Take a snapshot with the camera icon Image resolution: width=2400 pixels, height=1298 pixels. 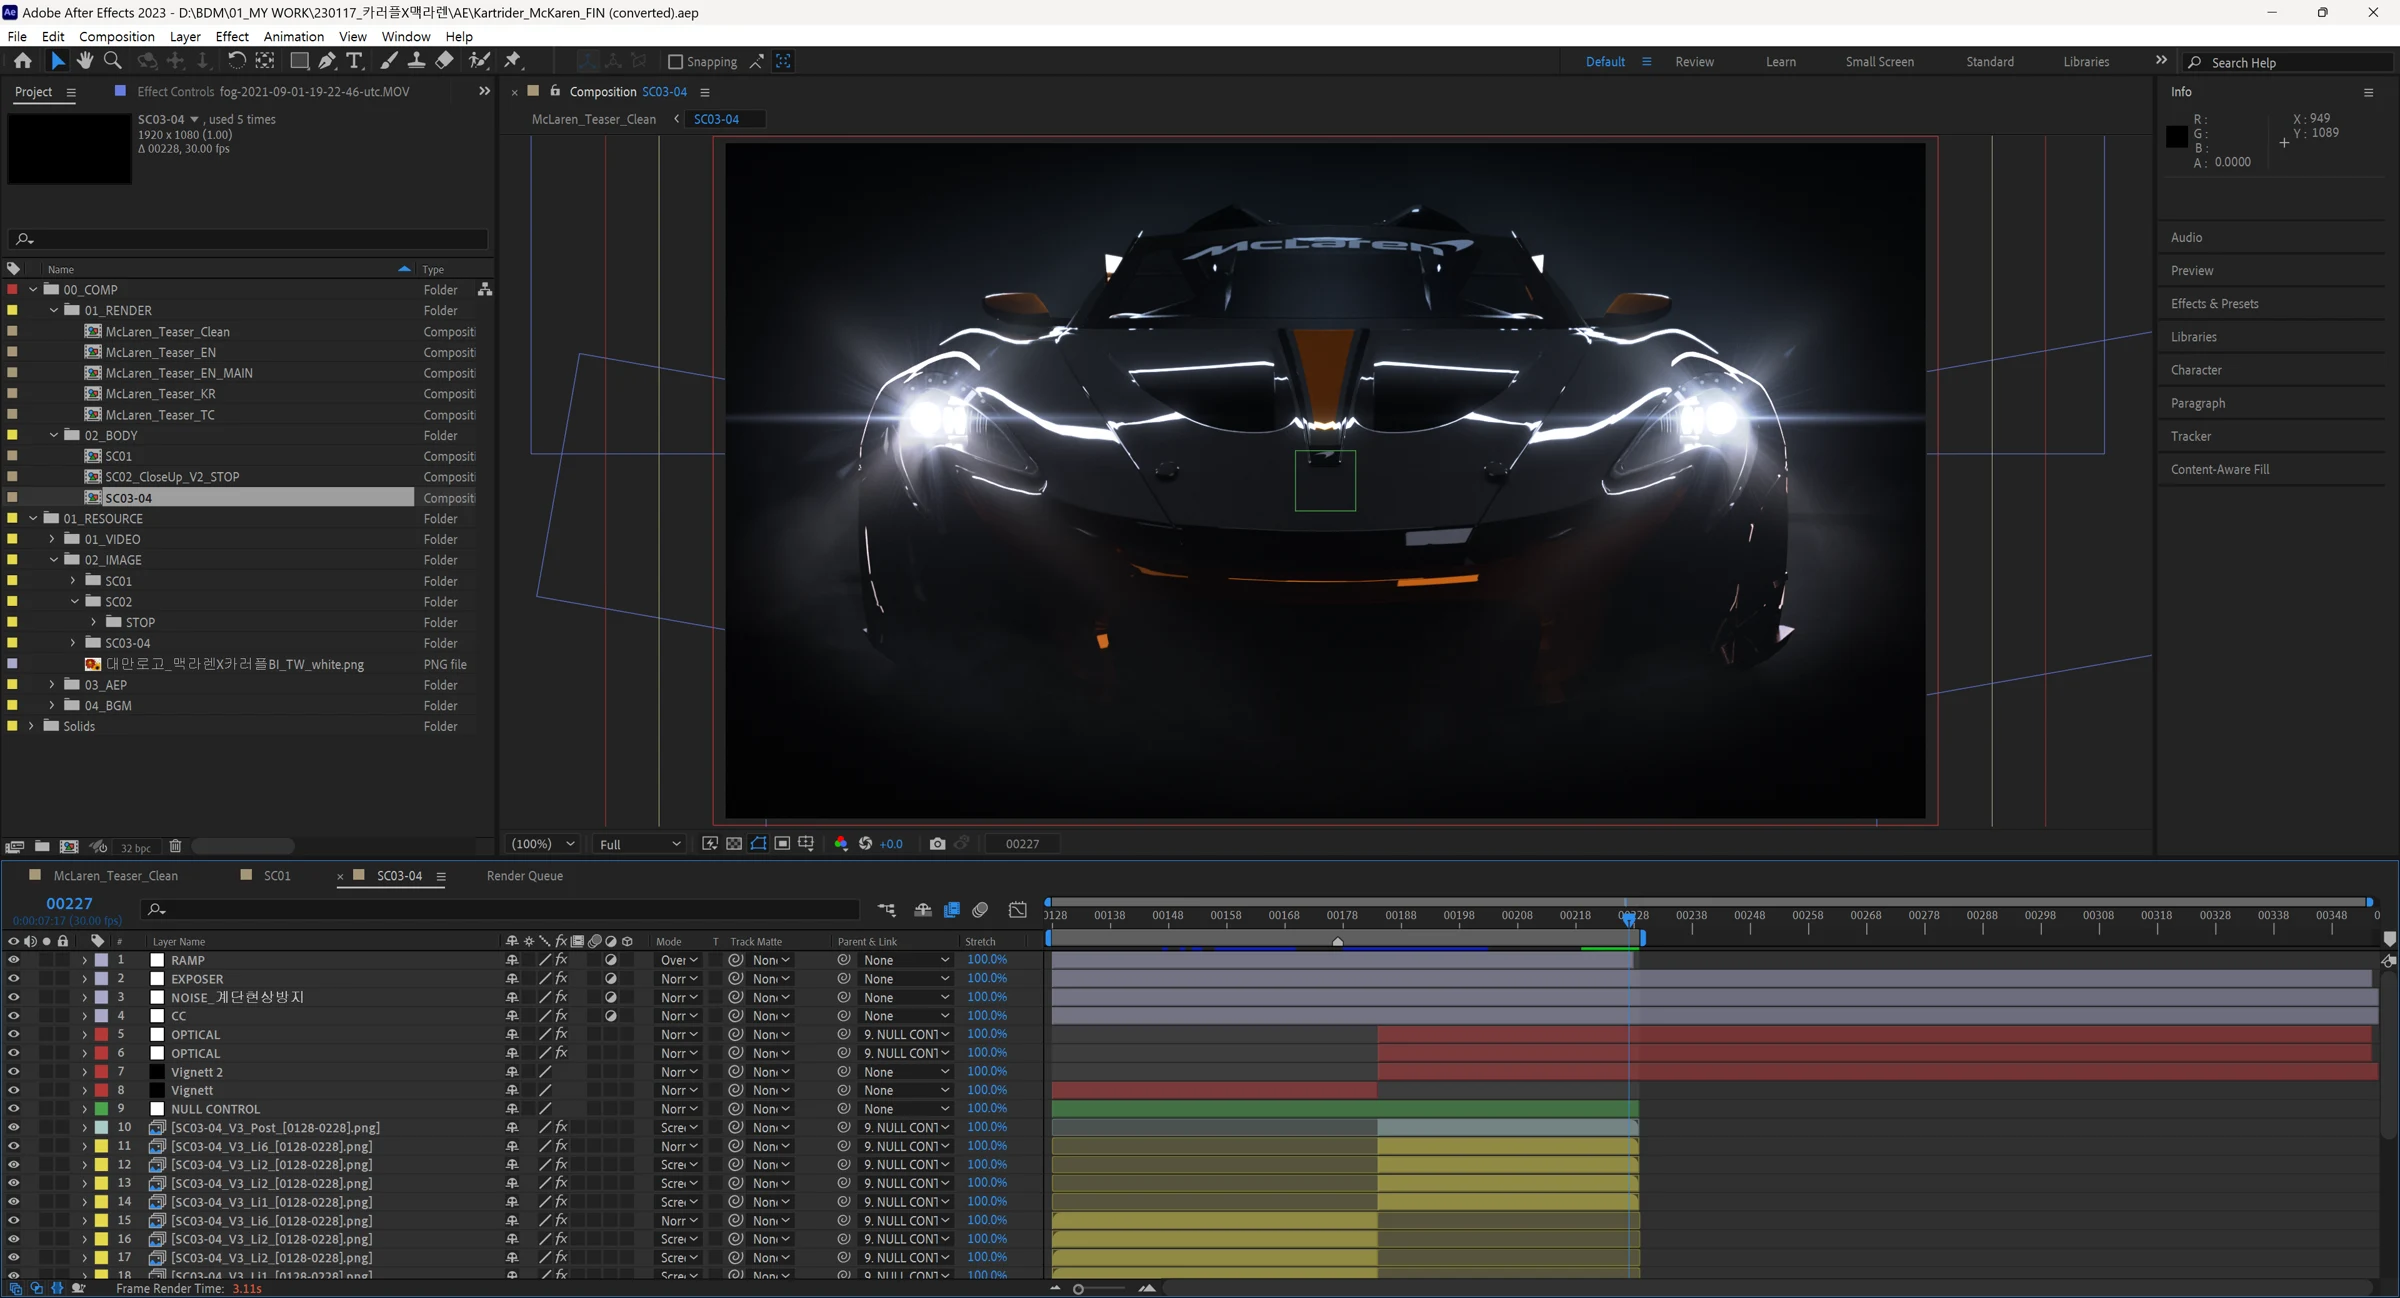(937, 844)
